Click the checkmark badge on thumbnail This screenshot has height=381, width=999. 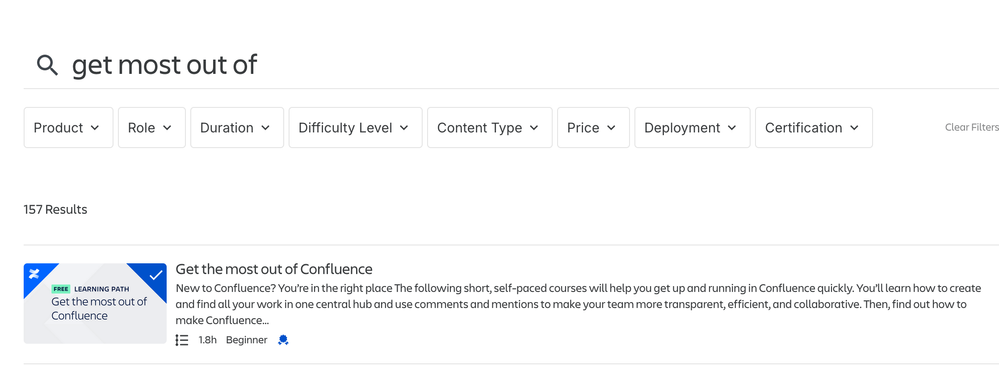(x=155, y=275)
